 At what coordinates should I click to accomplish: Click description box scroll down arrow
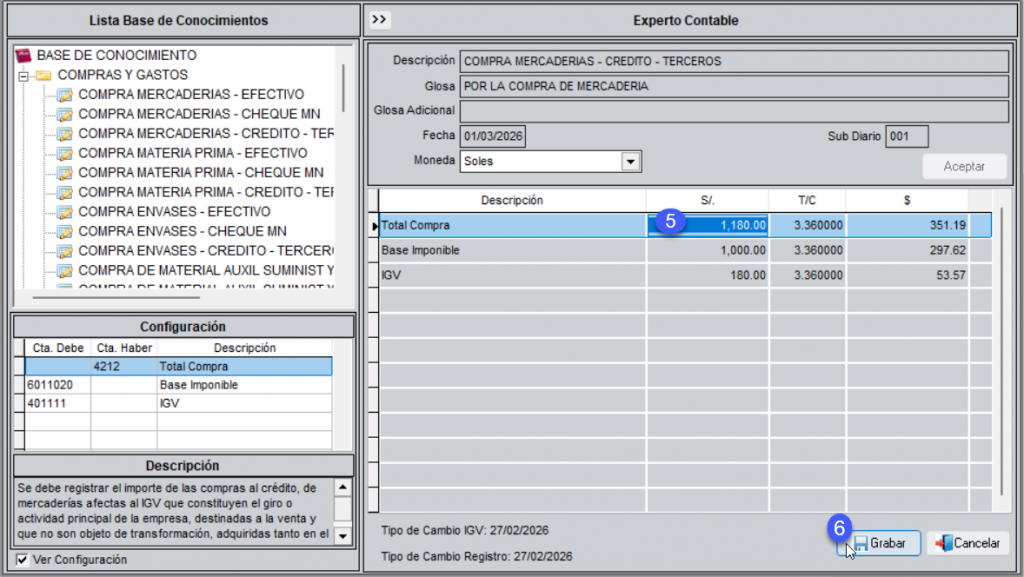click(x=343, y=536)
